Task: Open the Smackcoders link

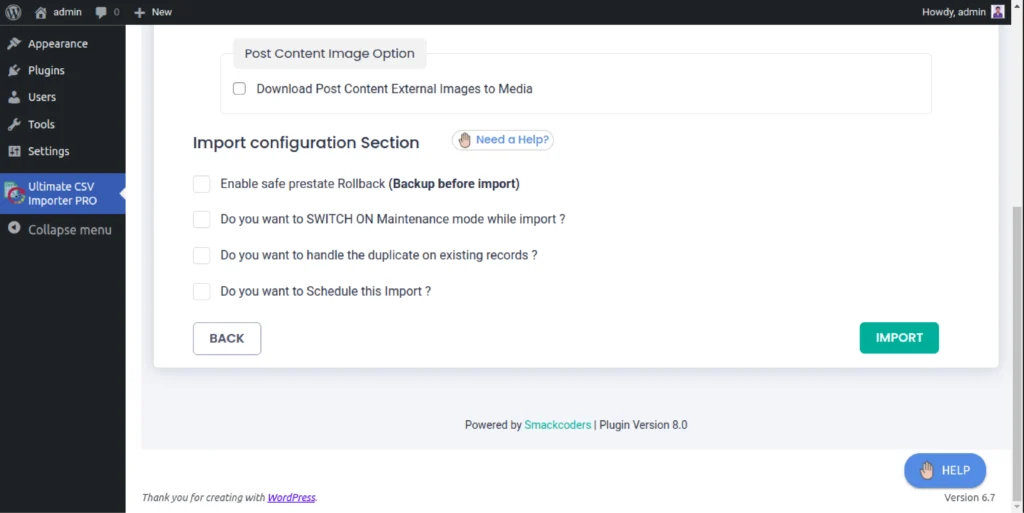Action: [557, 425]
